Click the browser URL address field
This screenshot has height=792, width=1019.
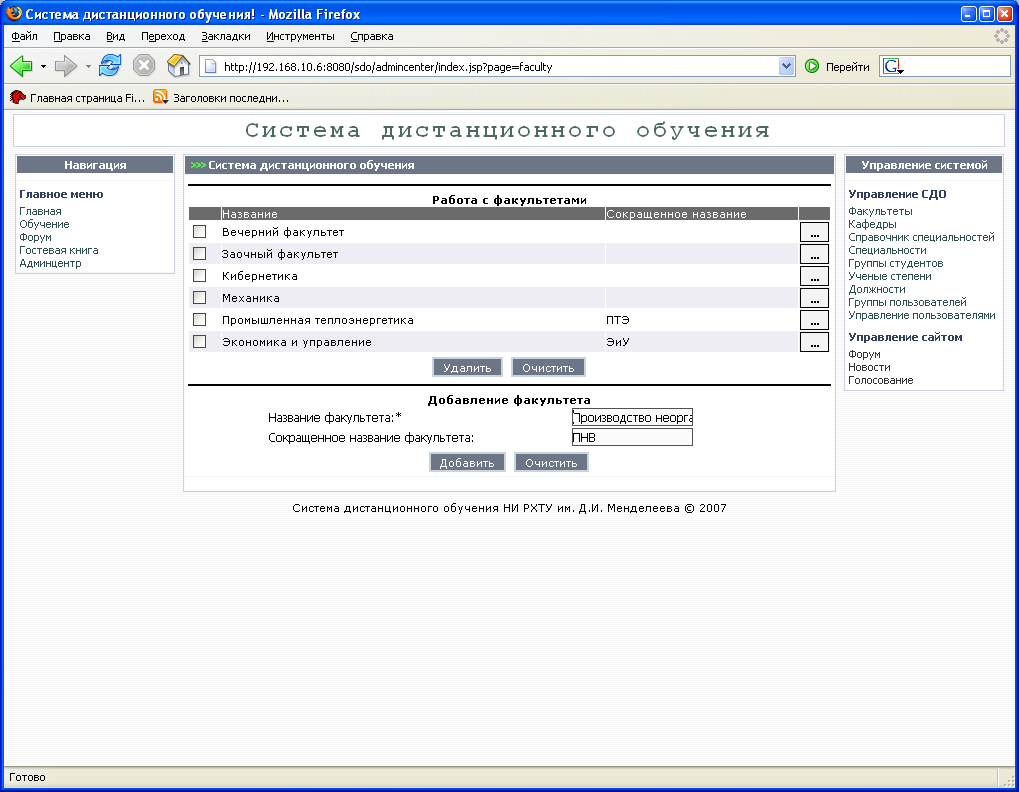coord(497,66)
